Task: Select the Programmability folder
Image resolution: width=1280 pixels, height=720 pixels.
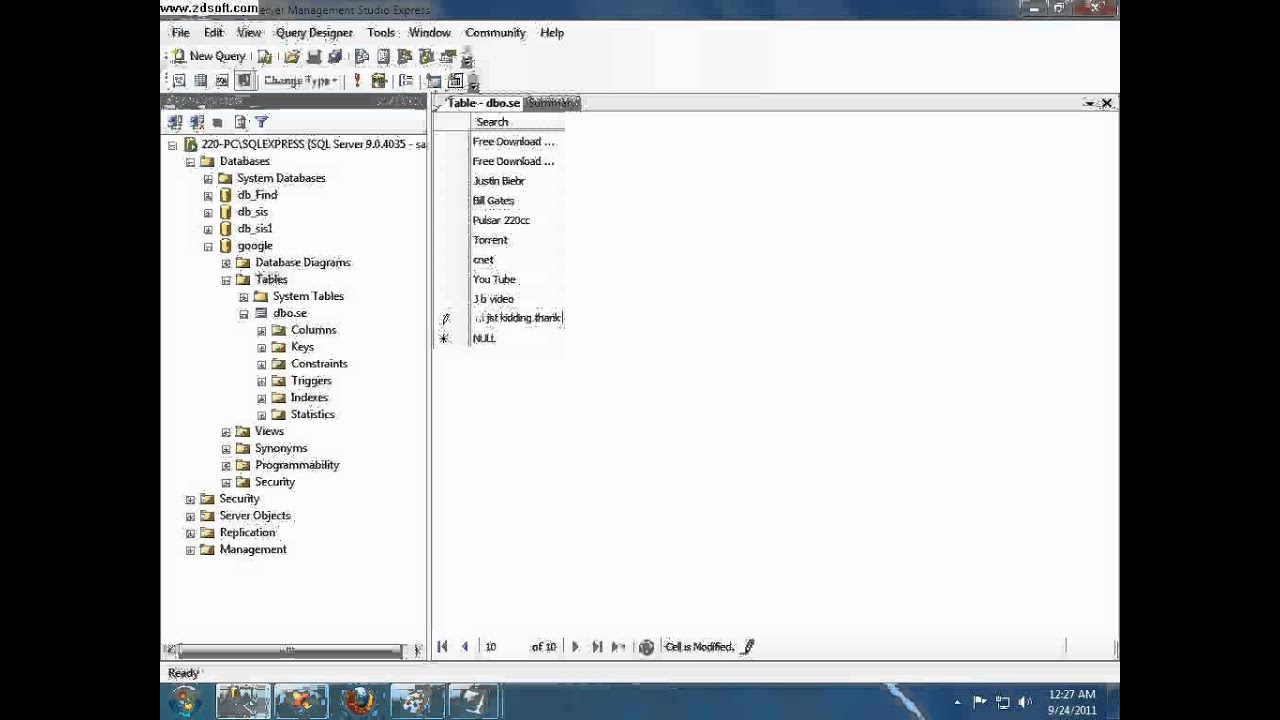Action: click(297, 465)
